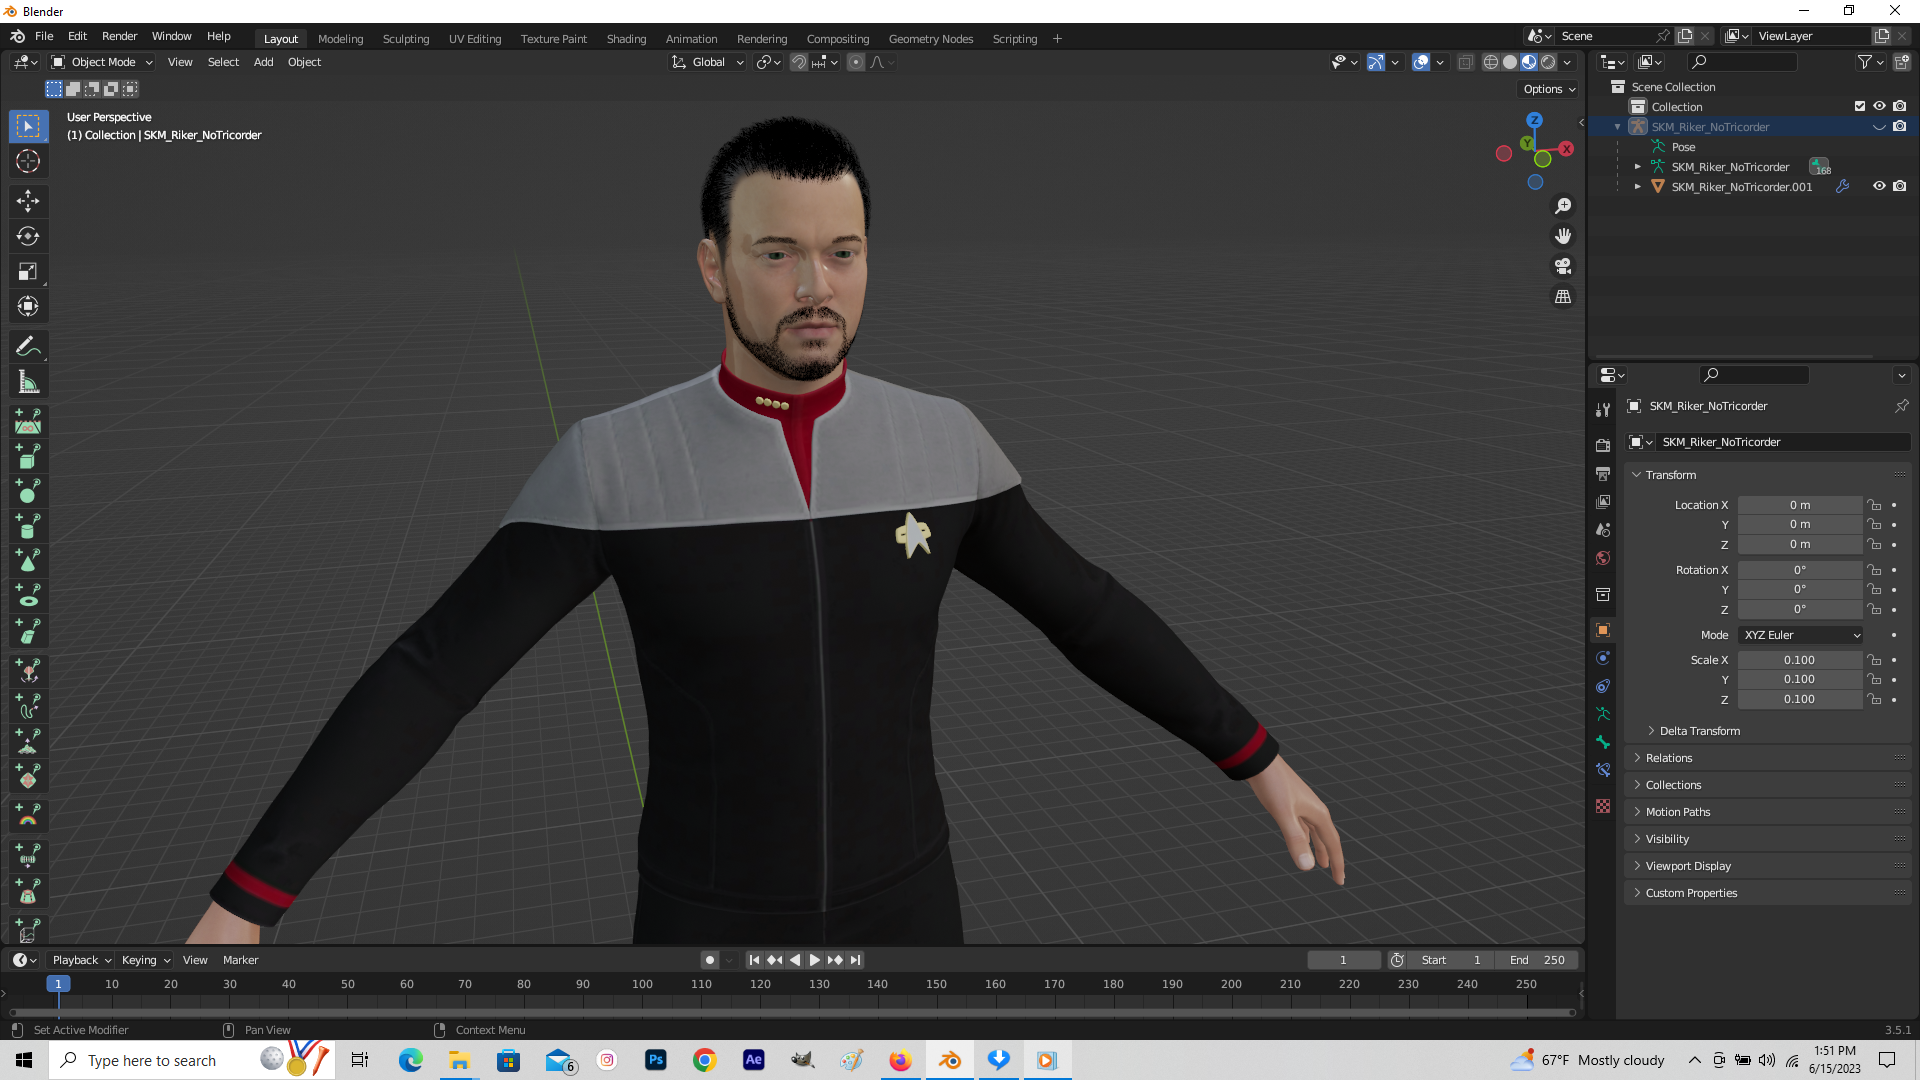Launch Photoshop from the taskbar

pyautogui.click(x=656, y=1060)
